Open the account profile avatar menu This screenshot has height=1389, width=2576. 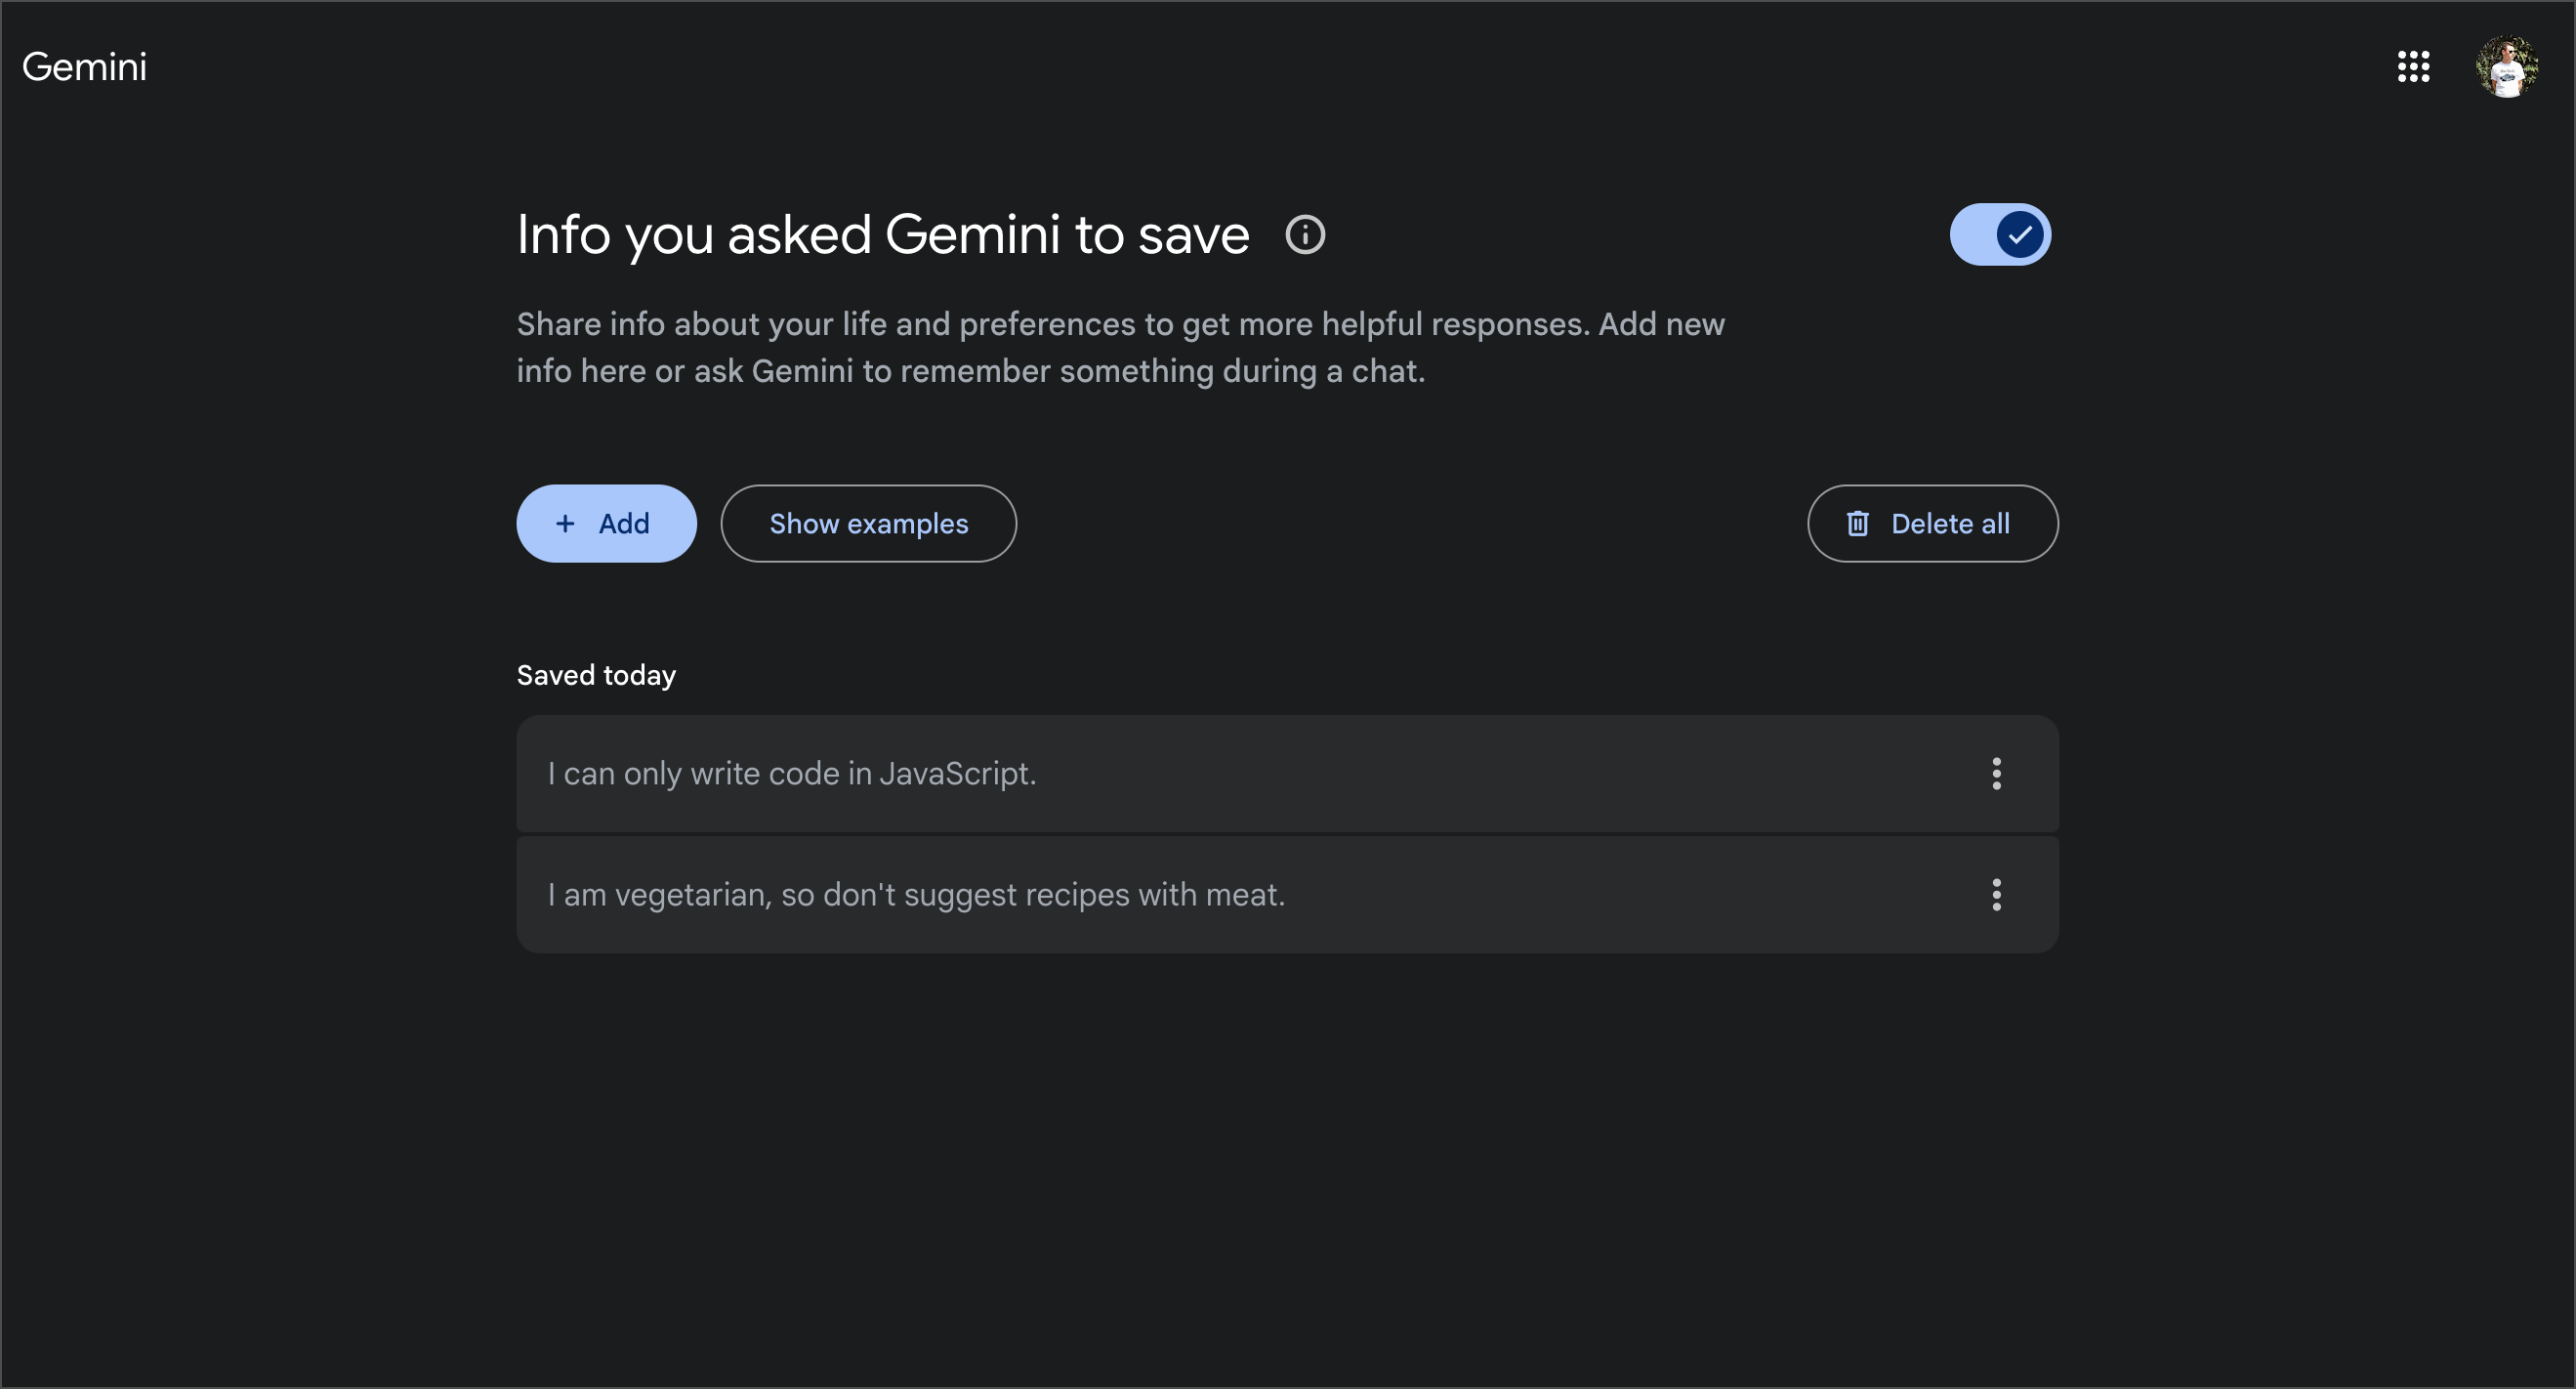(x=2506, y=67)
